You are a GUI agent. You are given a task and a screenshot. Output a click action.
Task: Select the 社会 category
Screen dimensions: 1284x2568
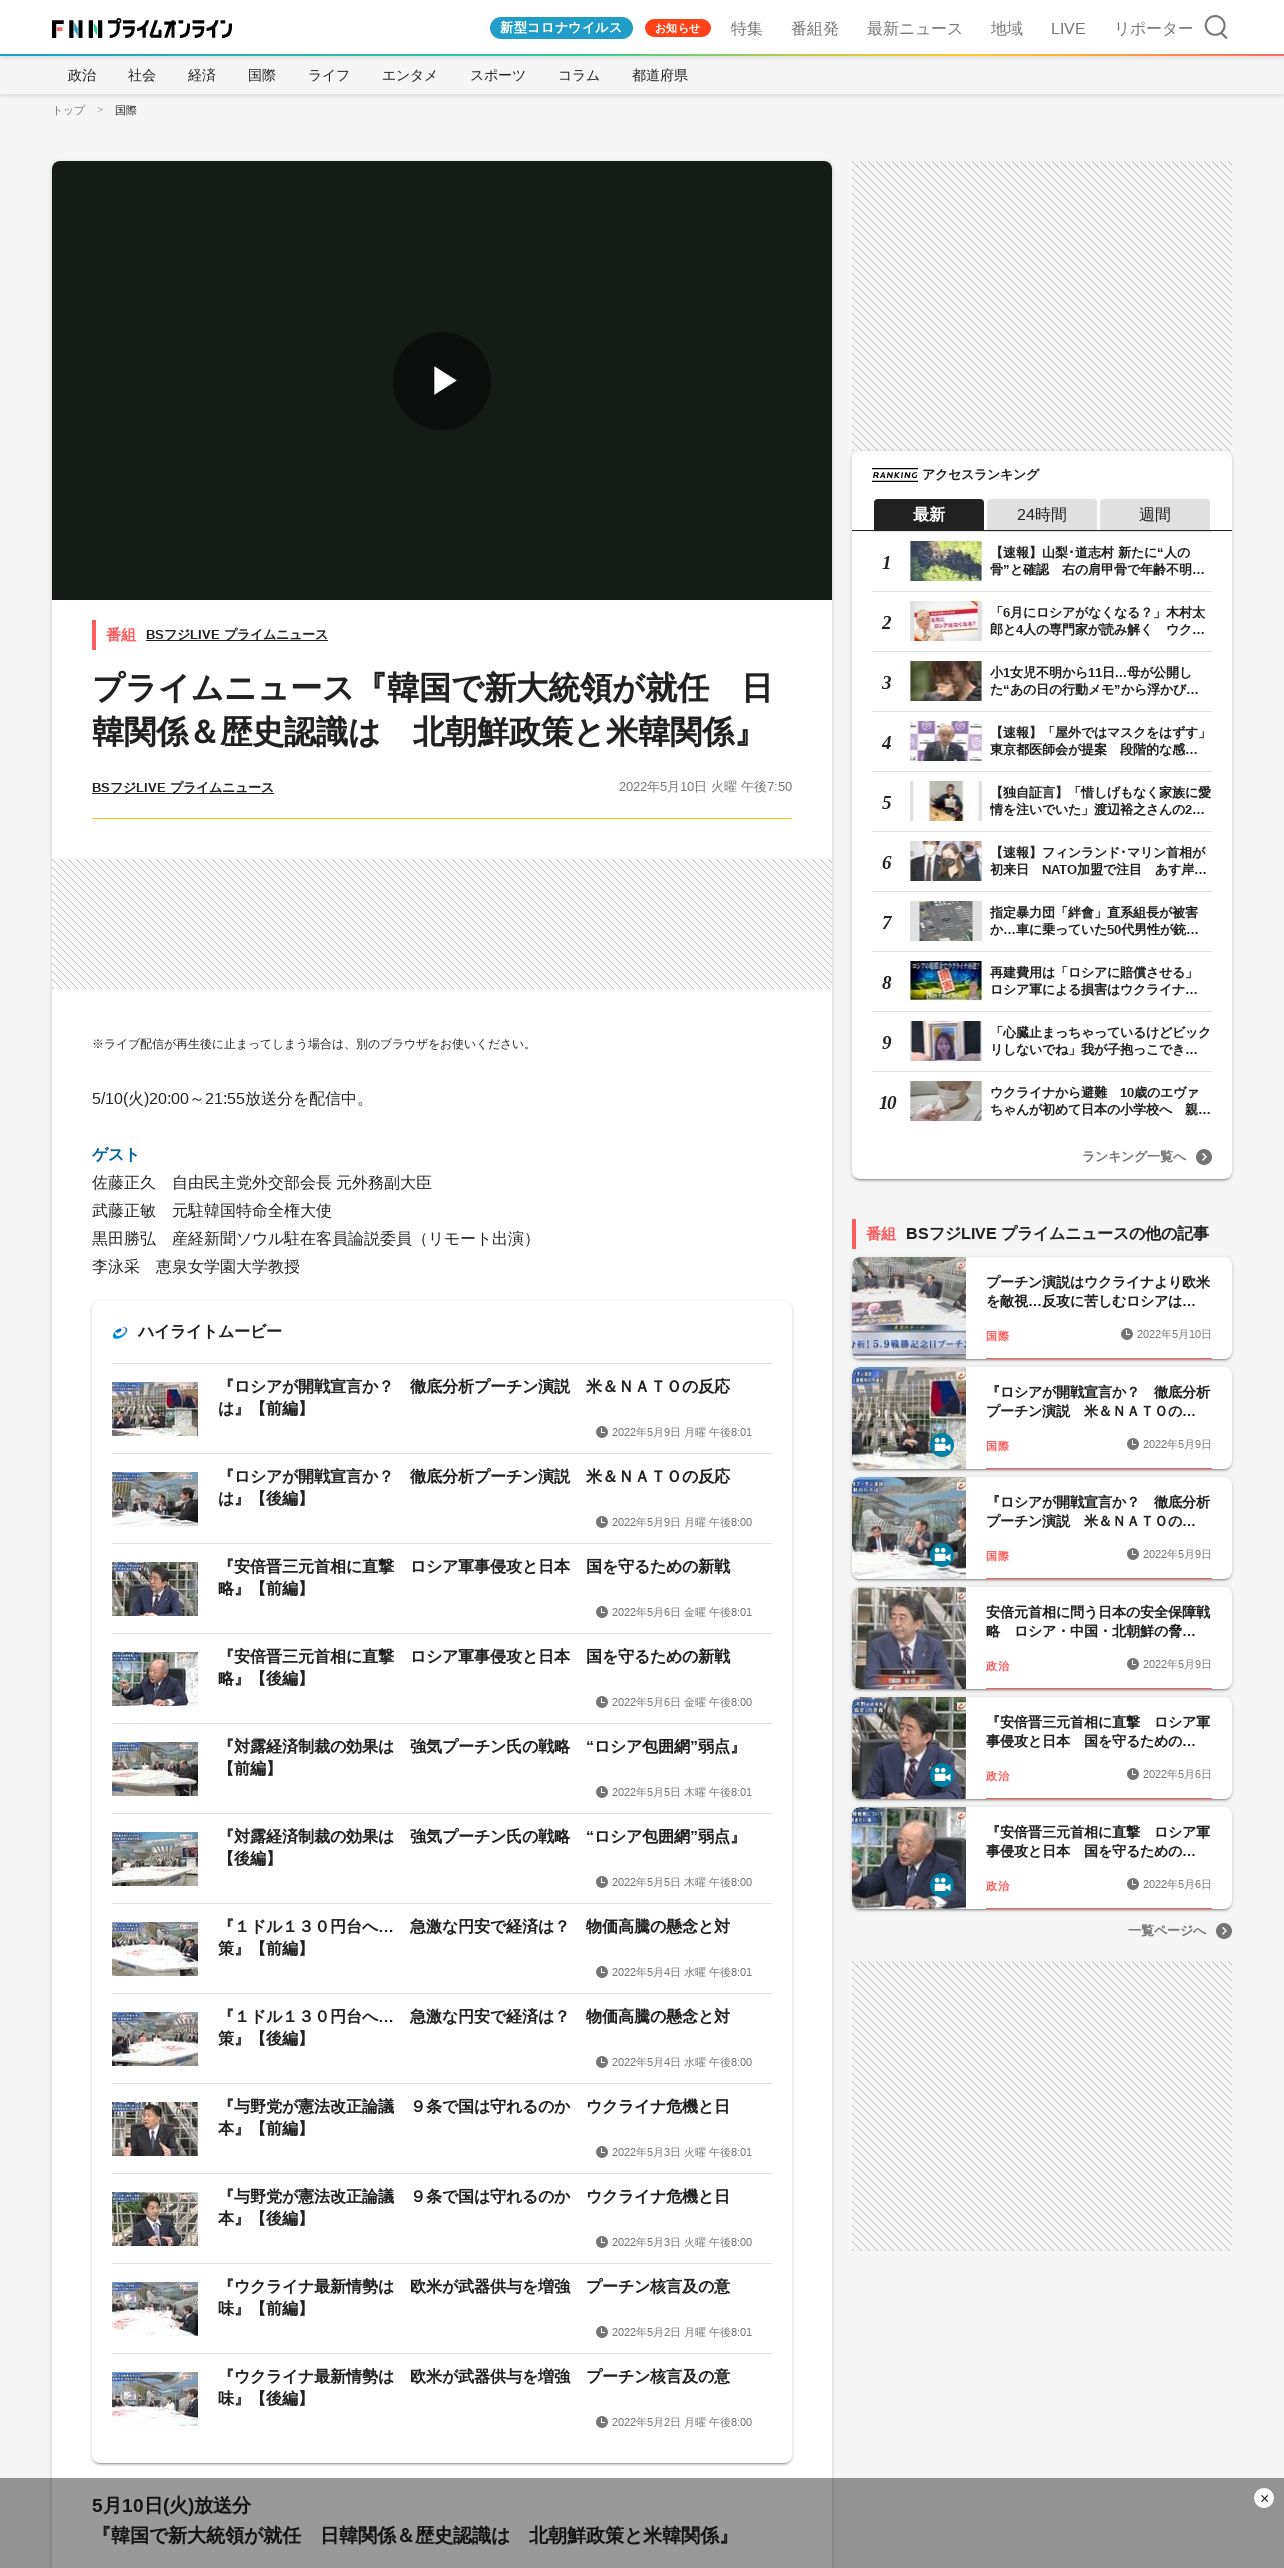coord(142,75)
